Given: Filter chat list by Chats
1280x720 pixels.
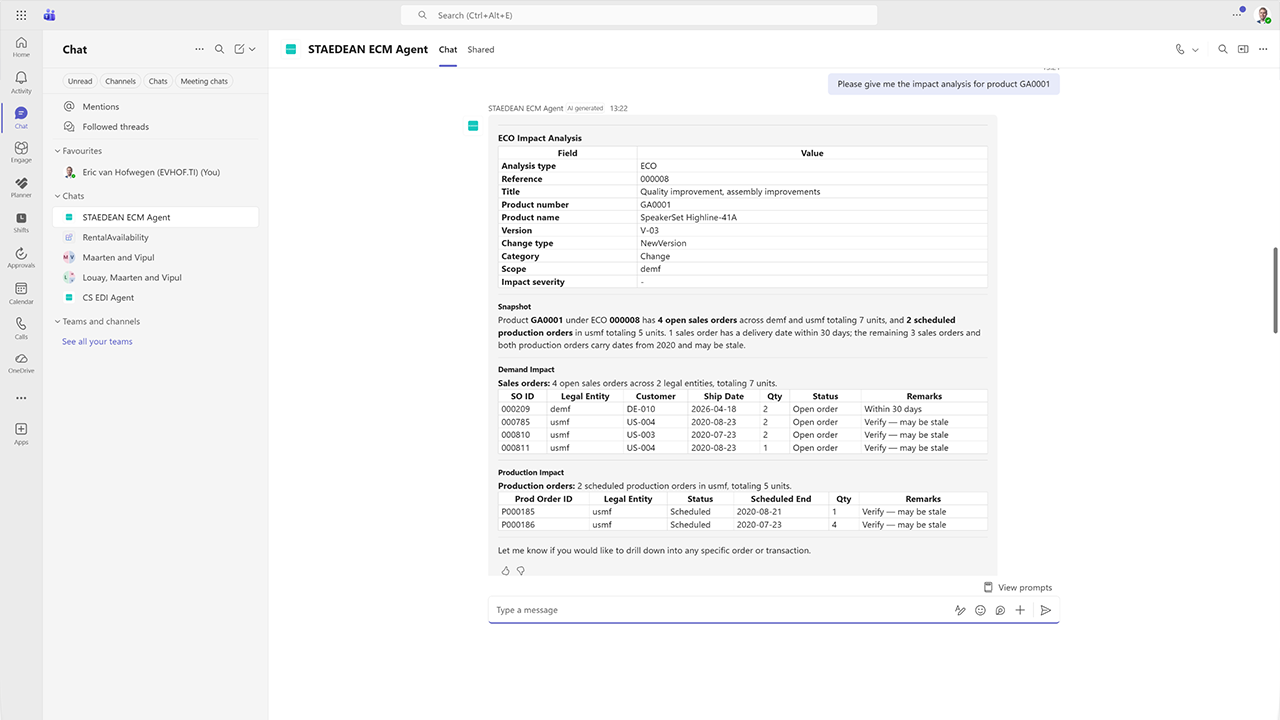Looking at the screenshot, I should (158, 81).
